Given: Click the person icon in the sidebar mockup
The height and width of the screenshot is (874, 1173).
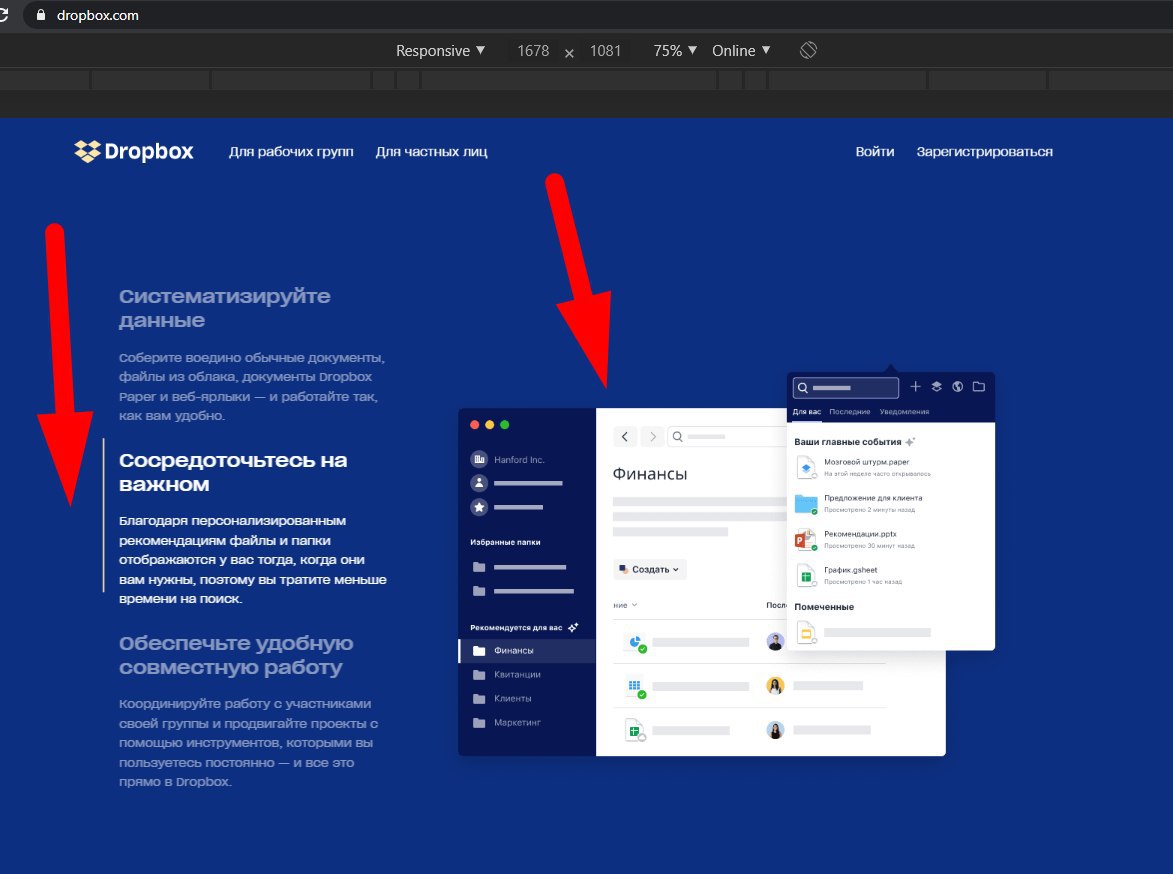Looking at the screenshot, I should (x=479, y=483).
